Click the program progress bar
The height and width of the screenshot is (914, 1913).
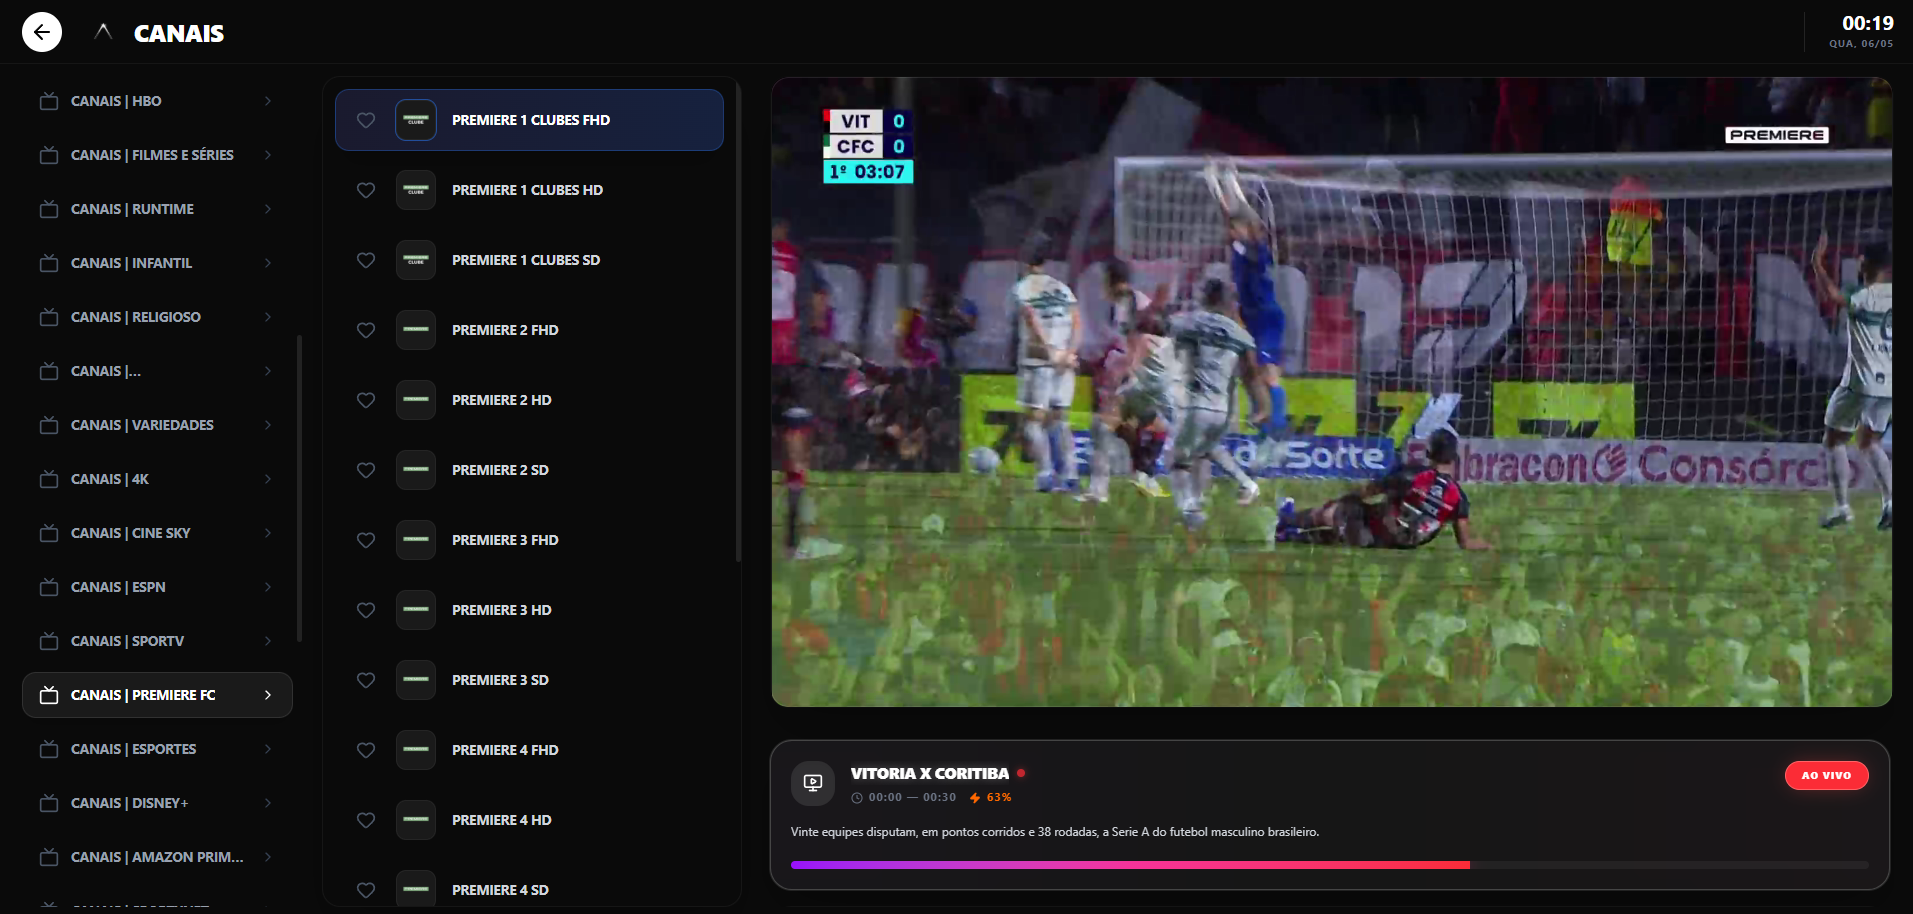tap(1329, 865)
